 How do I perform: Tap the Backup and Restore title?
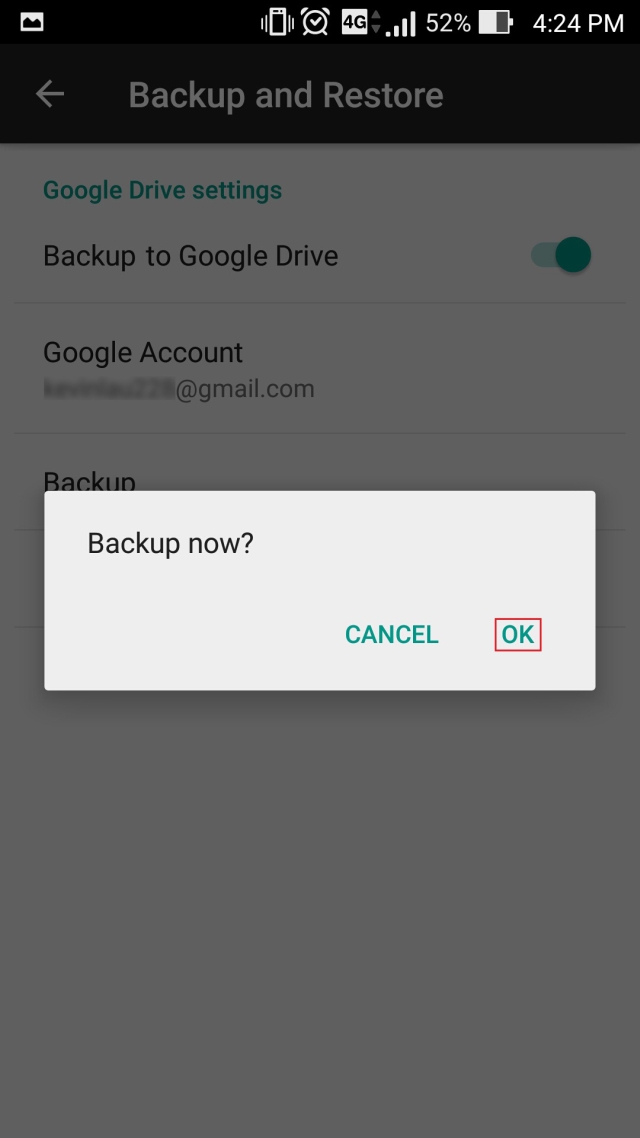pyautogui.click(x=286, y=95)
